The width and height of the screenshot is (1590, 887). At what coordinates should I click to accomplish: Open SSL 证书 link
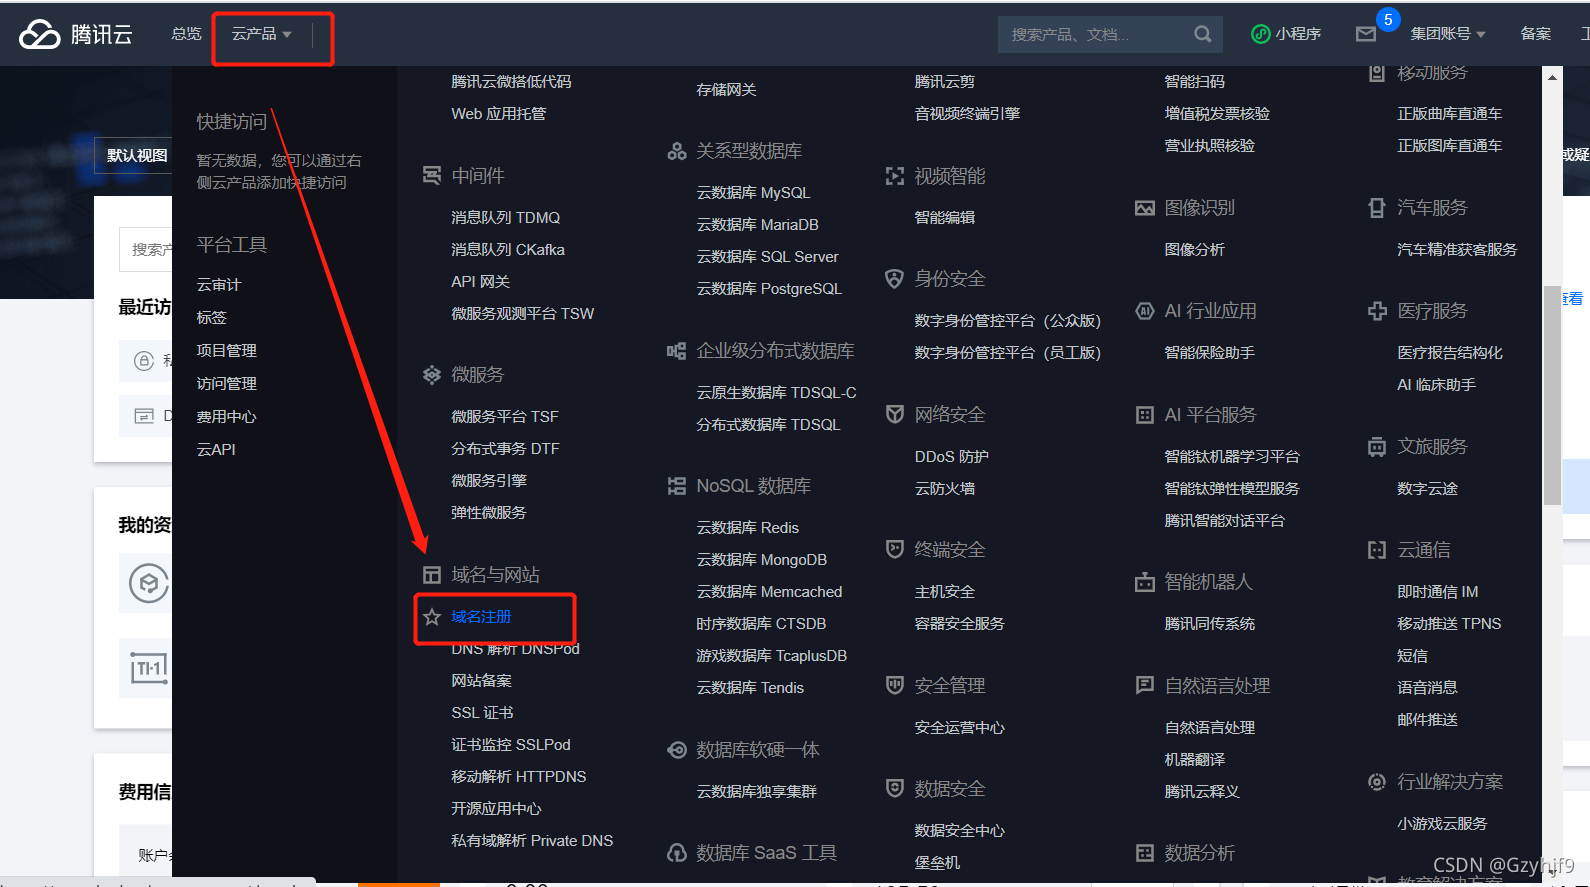(482, 713)
